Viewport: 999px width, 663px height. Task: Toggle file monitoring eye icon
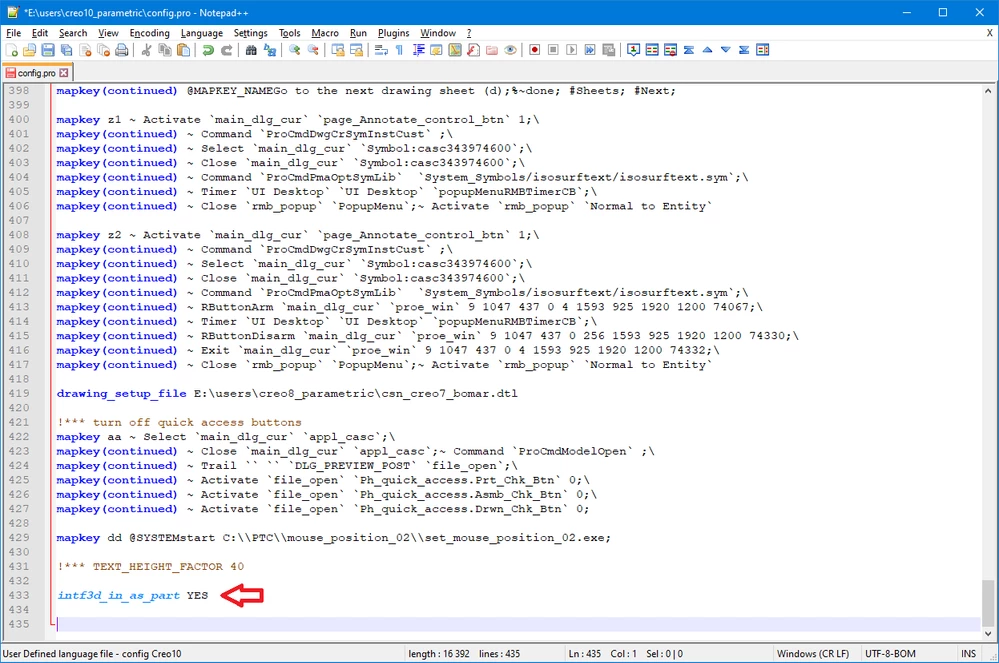pos(510,50)
